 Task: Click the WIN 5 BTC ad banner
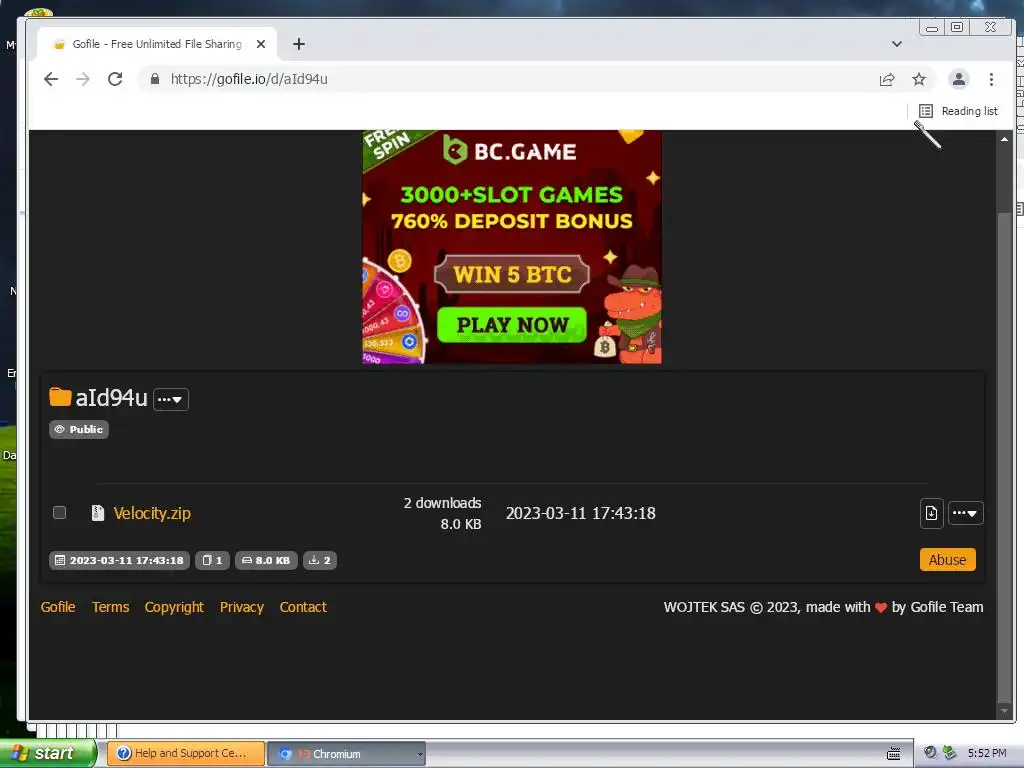click(x=512, y=274)
